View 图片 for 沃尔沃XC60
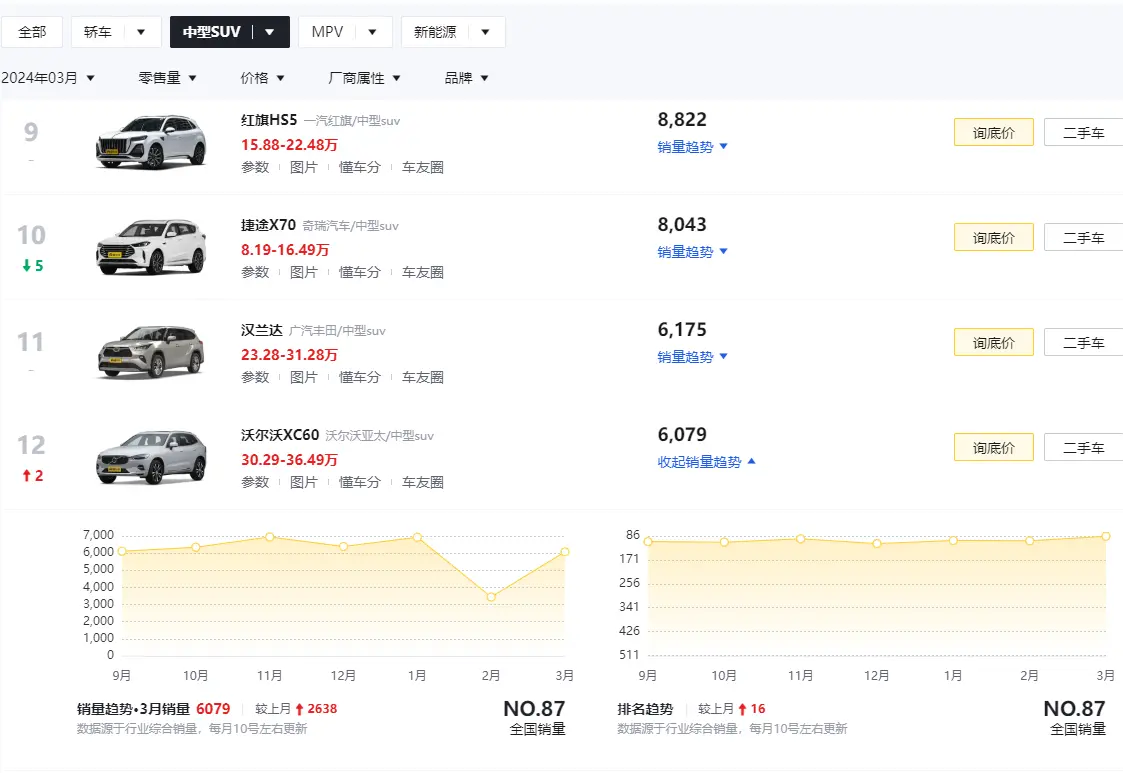Screen dimensions: 1123x773 click(304, 482)
